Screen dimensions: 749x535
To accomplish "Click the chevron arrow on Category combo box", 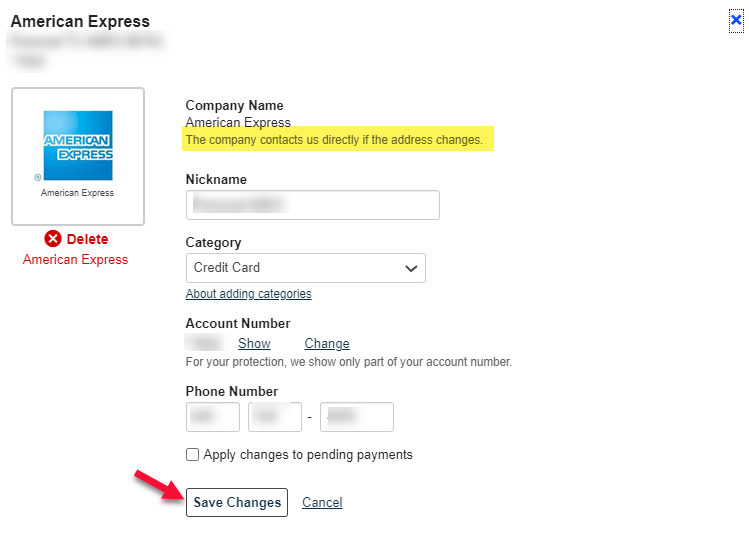I will pos(410,268).
